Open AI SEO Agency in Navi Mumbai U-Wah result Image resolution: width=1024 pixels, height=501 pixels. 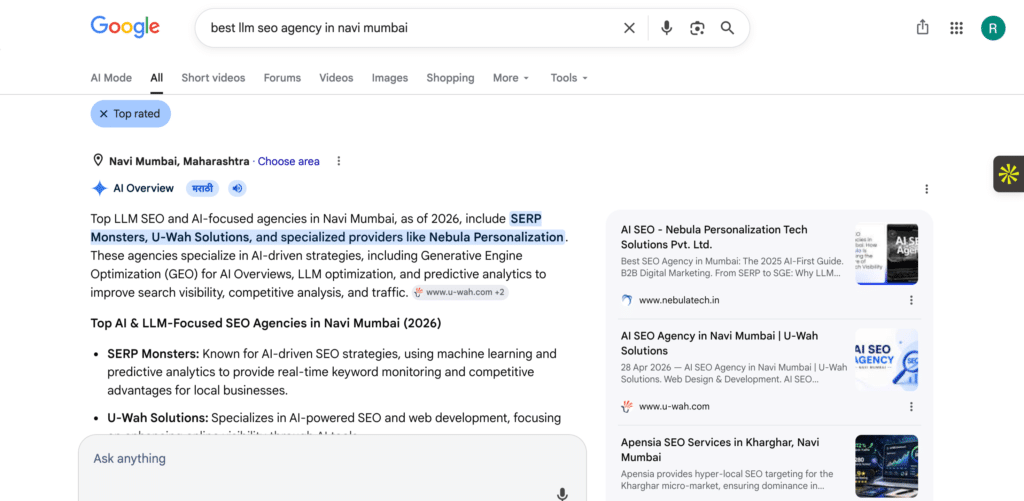(719, 343)
